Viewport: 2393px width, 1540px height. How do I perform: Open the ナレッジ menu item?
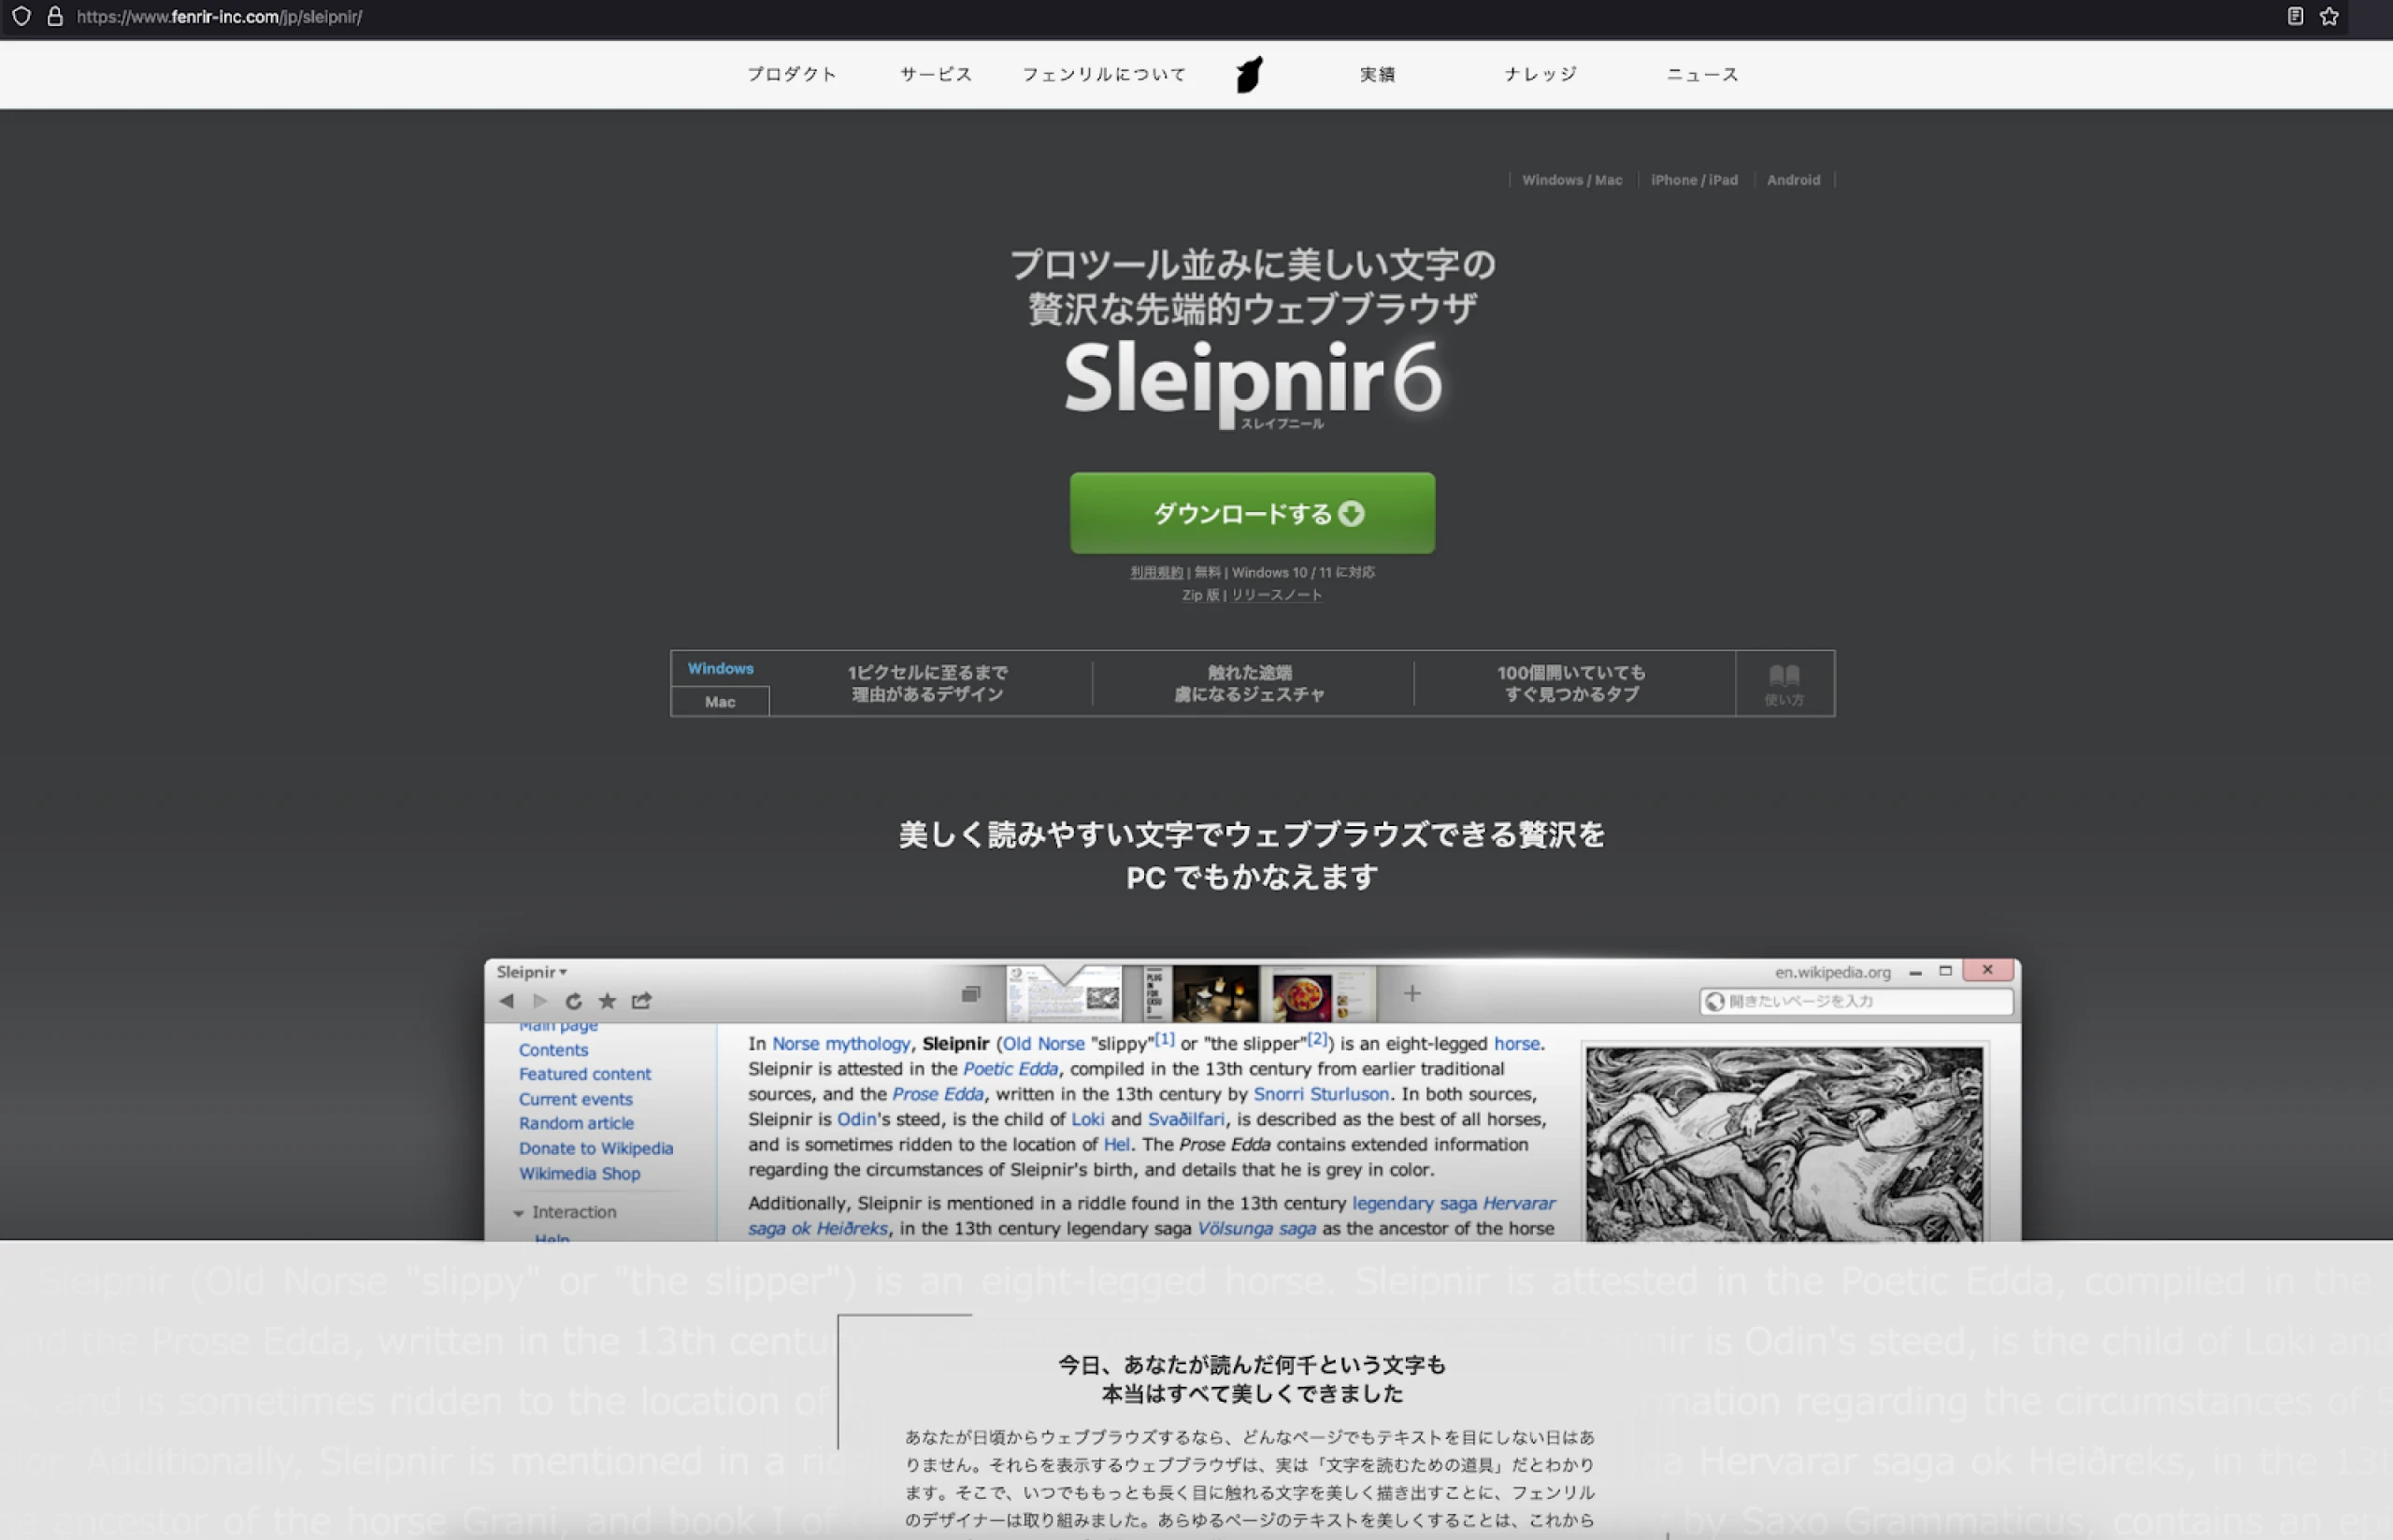coord(1541,74)
